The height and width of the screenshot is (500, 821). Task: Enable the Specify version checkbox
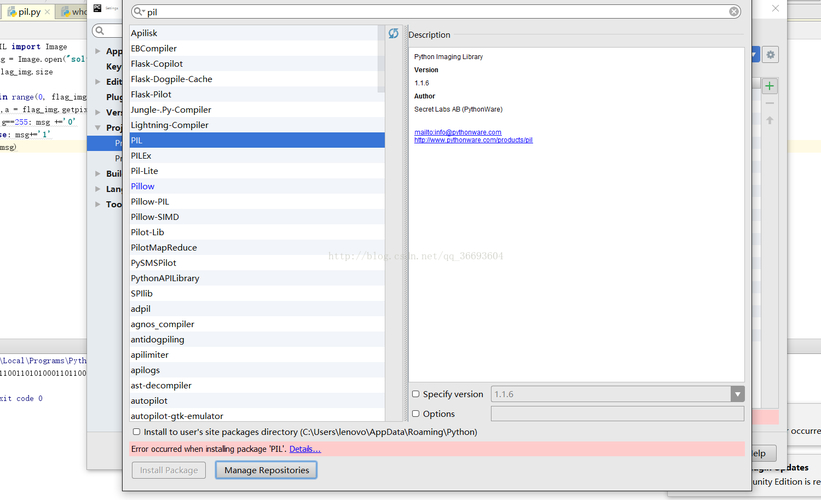coord(416,394)
